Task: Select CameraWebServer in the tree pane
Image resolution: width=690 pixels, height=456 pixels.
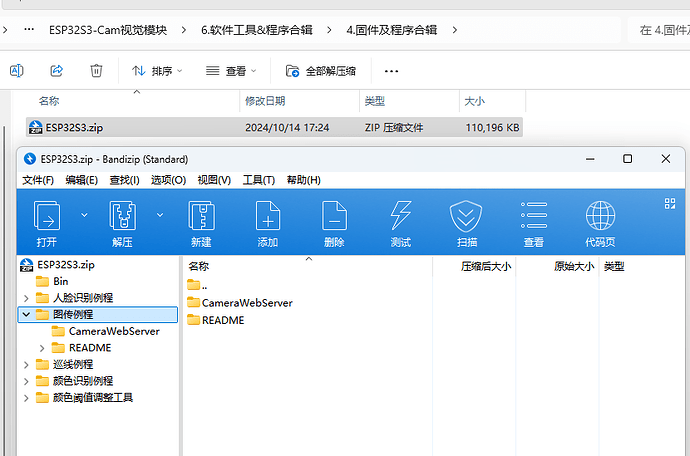Action: coord(114,331)
